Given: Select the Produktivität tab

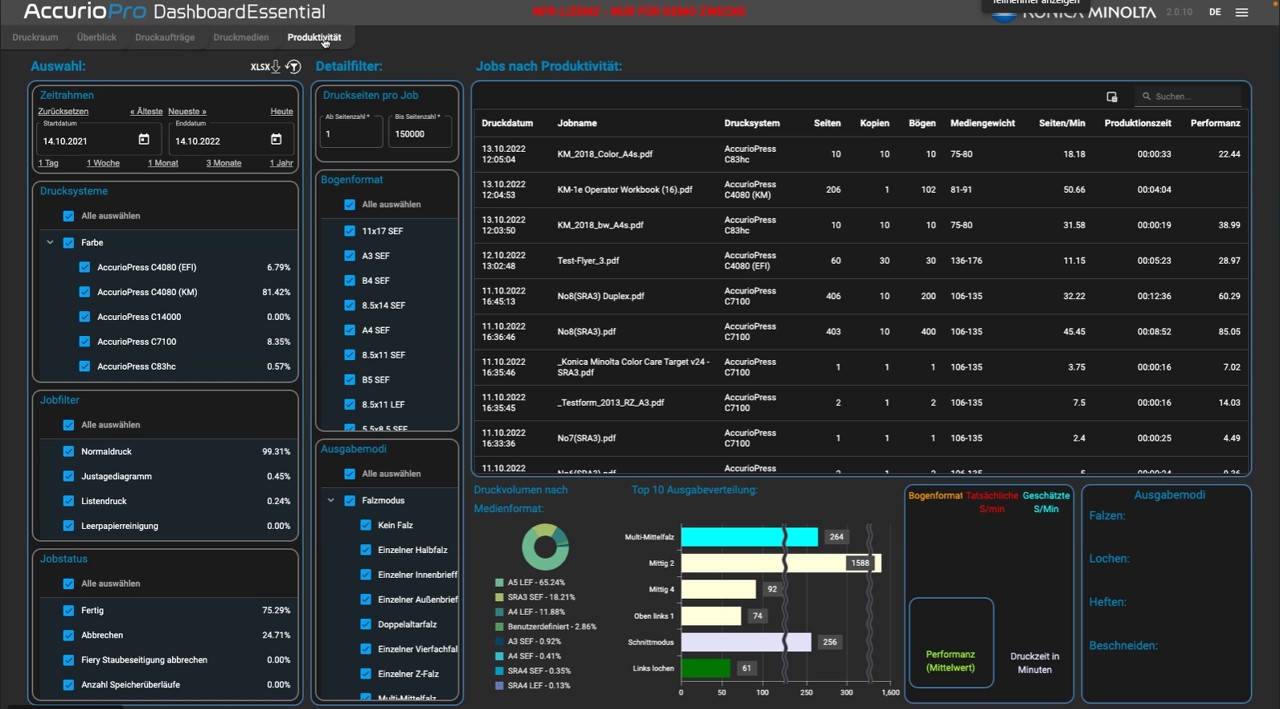Looking at the screenshot, I should pos(314,37).
